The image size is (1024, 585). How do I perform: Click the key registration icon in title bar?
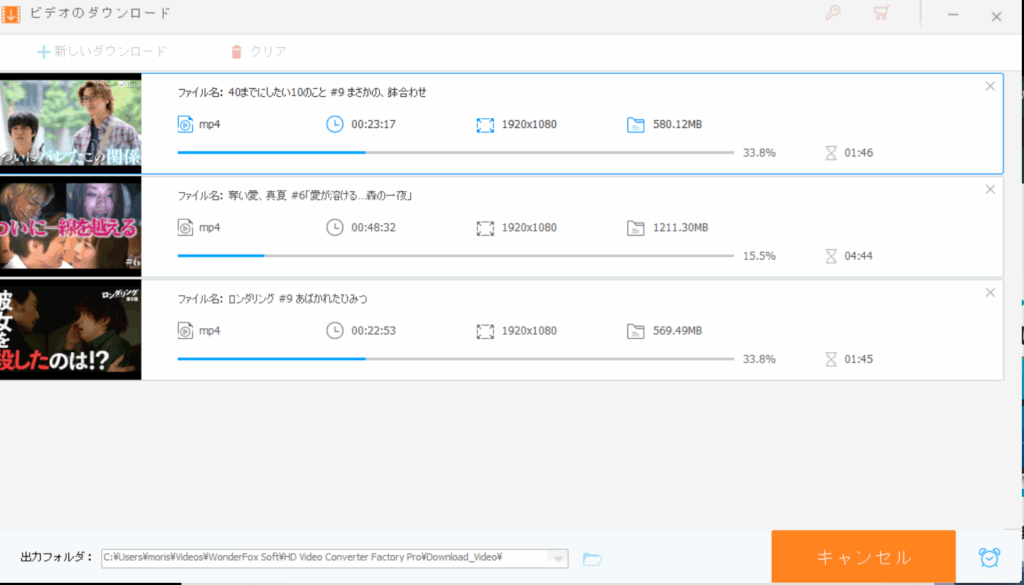[831, 14]
